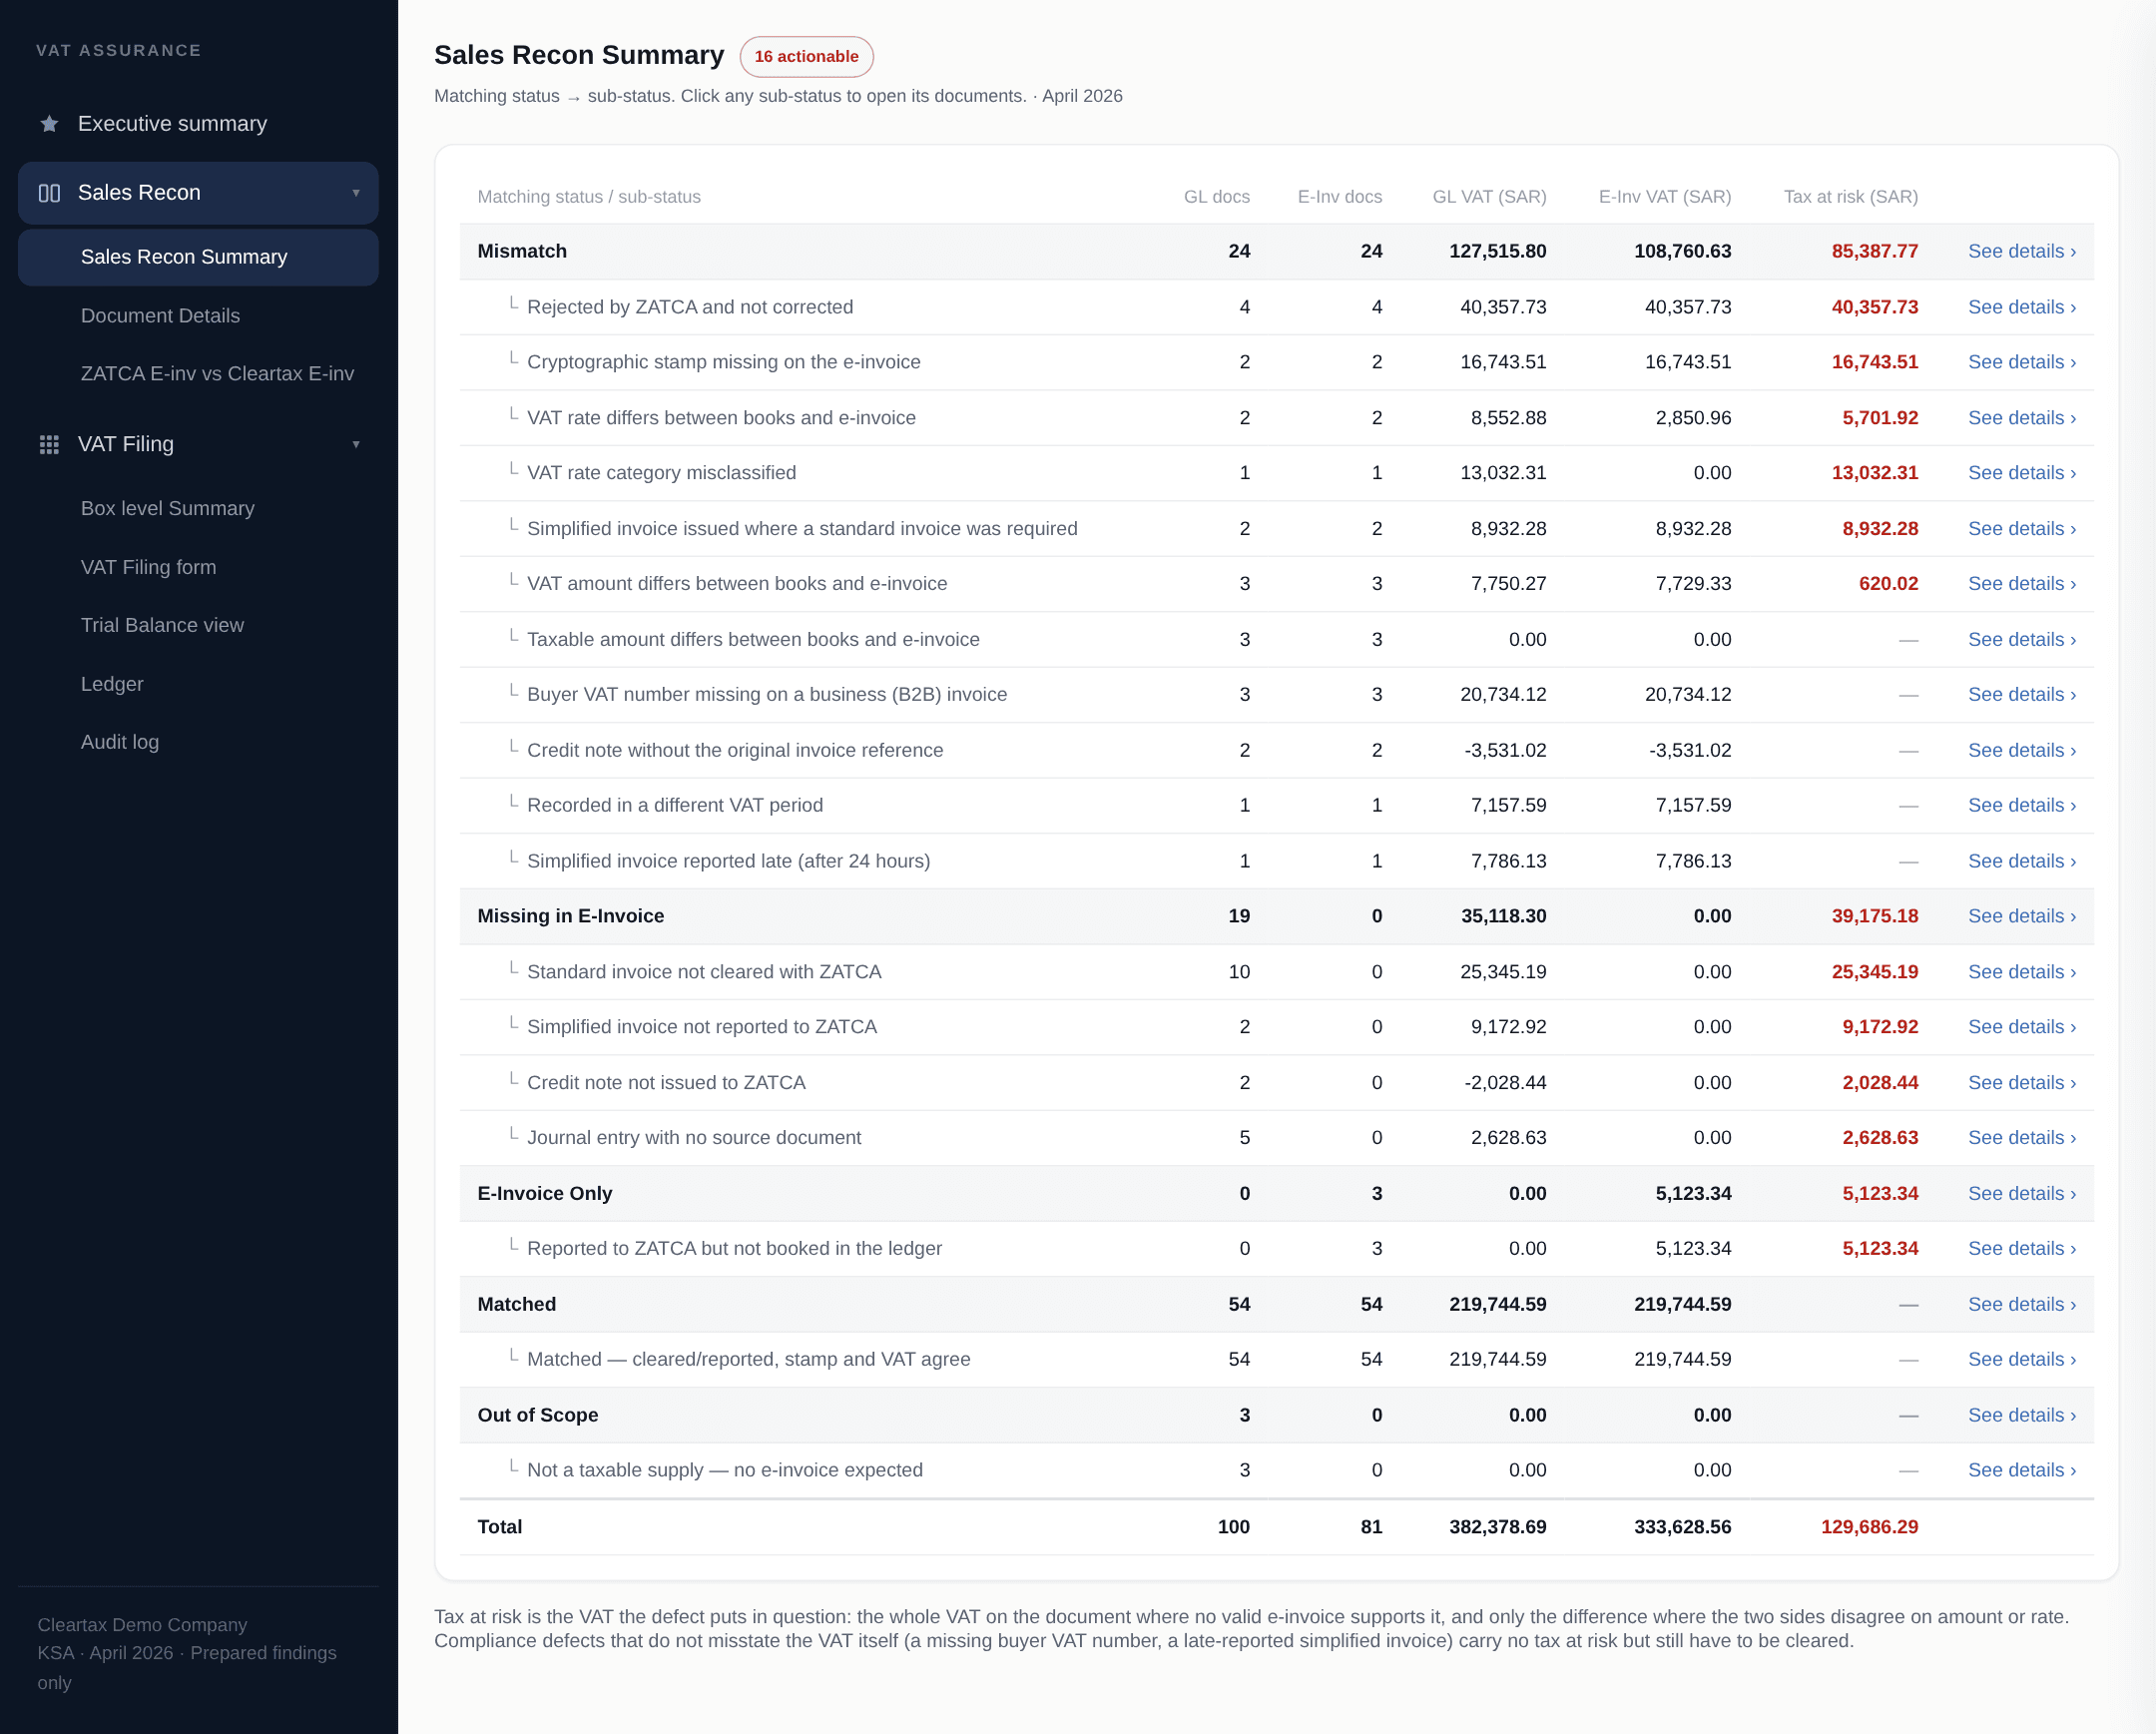
Task: See details for Mismatch row
Action: (2021, 252)
